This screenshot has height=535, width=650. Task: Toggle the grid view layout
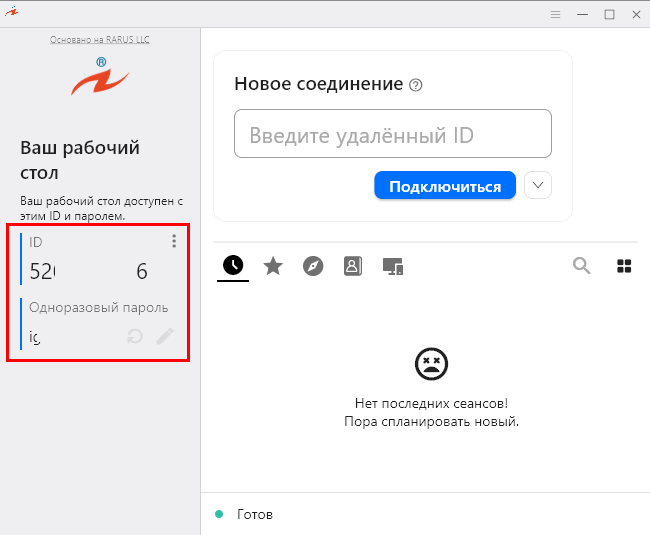(624, 265)
